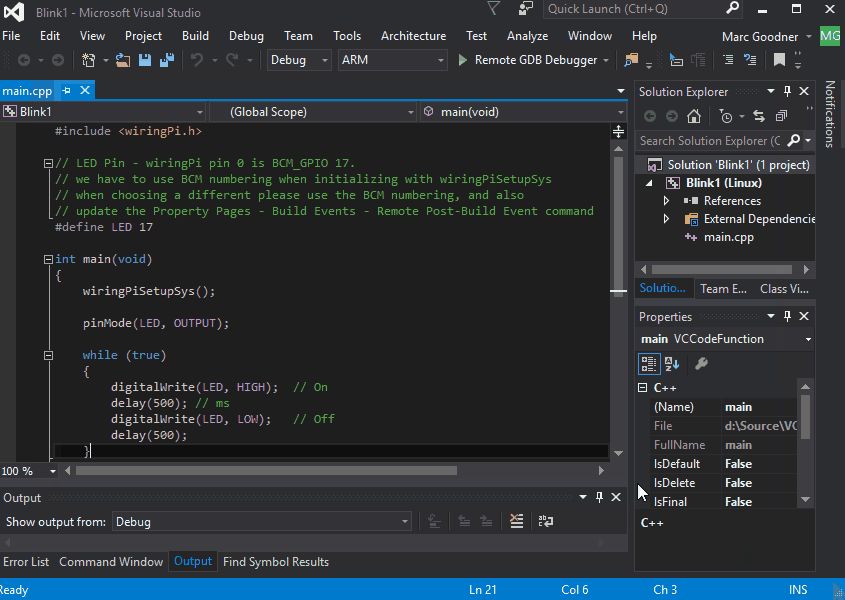Toggle auto-hide pin on Solution Explorer
Viewport: 845px width, 600px height.
tap(787, 92)
